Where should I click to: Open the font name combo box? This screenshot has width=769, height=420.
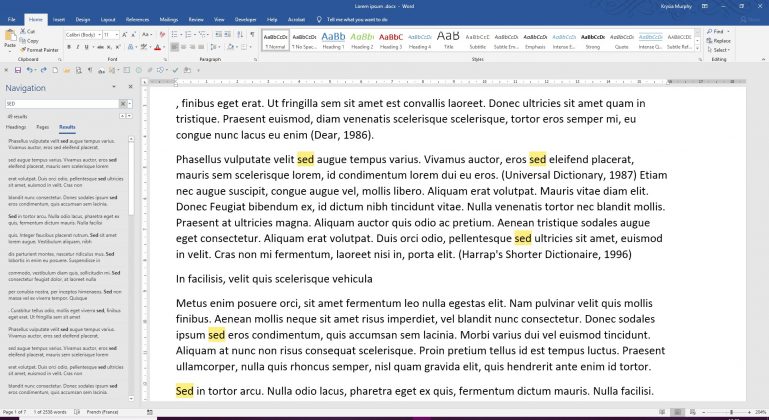[83, 35]
